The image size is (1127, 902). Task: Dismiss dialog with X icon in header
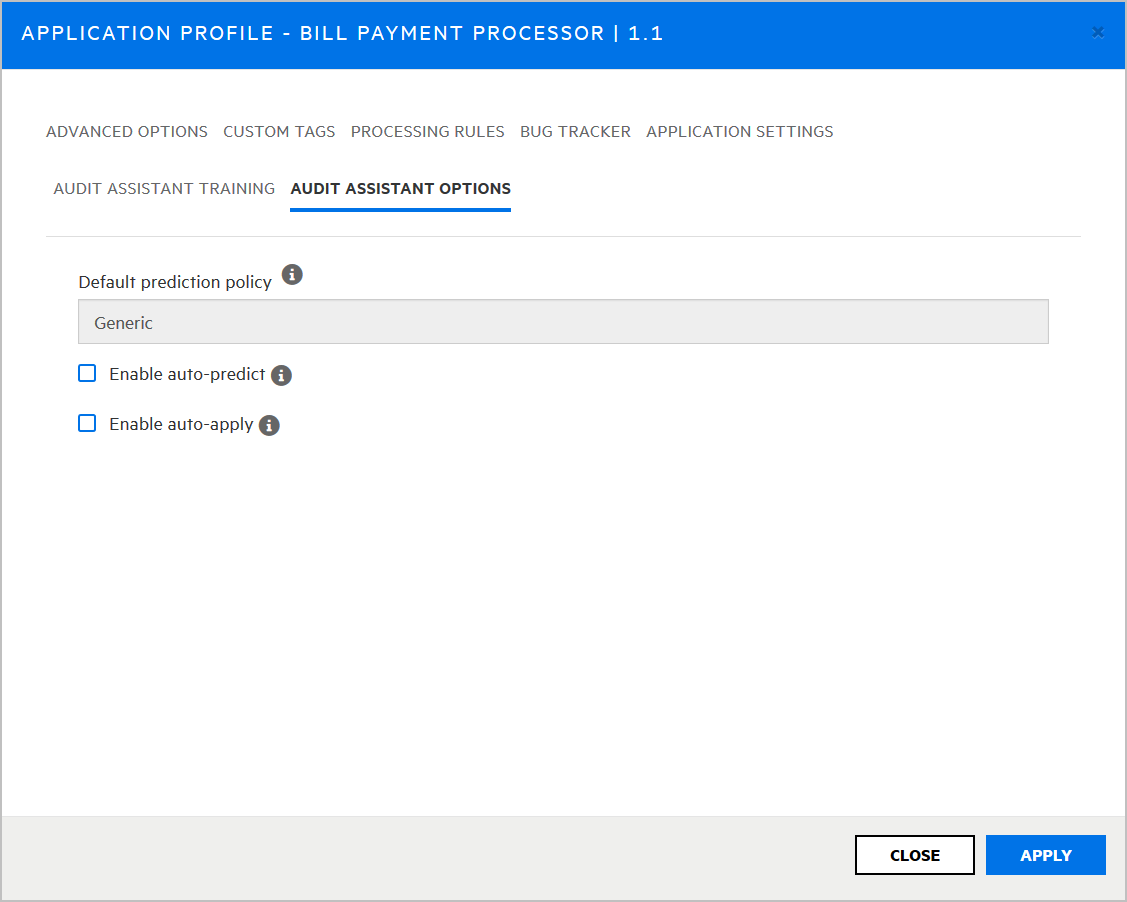pos(1098,33)
